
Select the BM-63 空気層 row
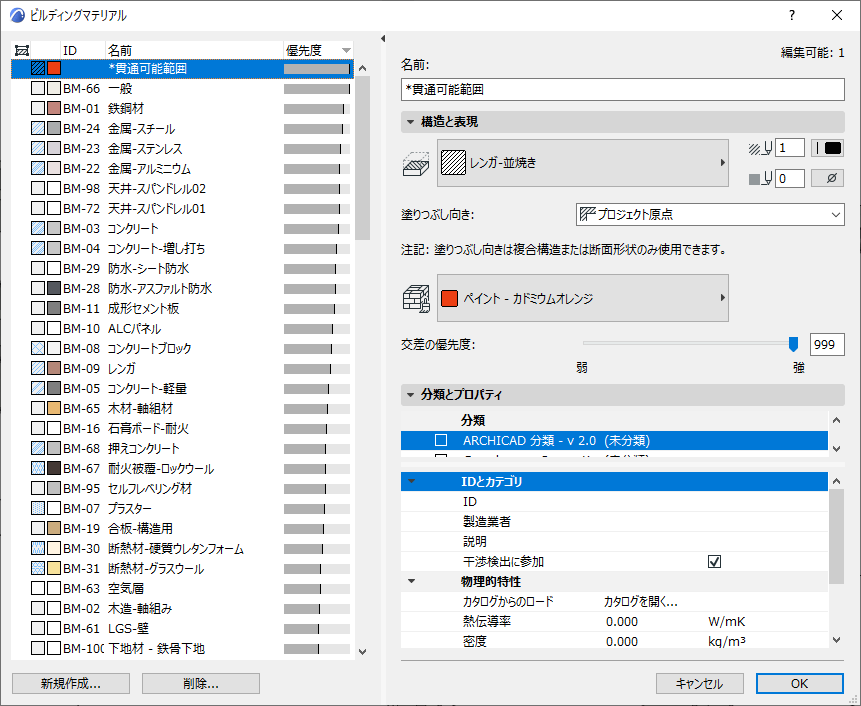(x=182, y=588)
